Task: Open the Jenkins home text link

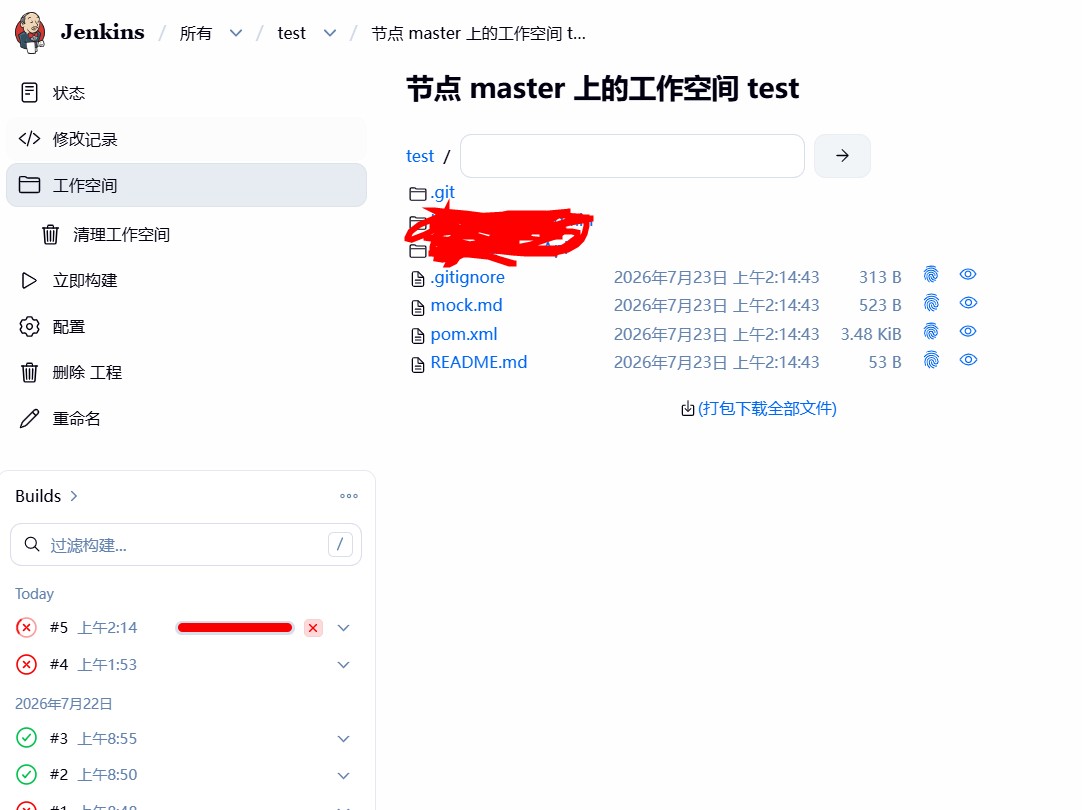Action: (x=103, y=32)
